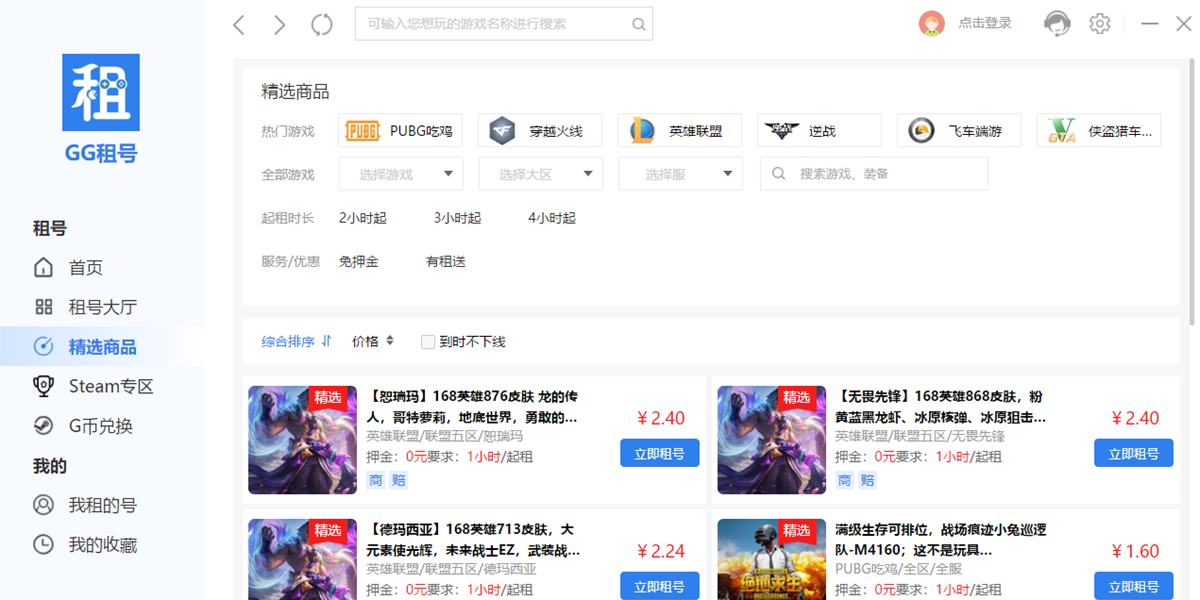This screenshot has height=600, width=1200.
Task: Click the 搜索游戏、装备 search field
Action: tap(874, 174)
